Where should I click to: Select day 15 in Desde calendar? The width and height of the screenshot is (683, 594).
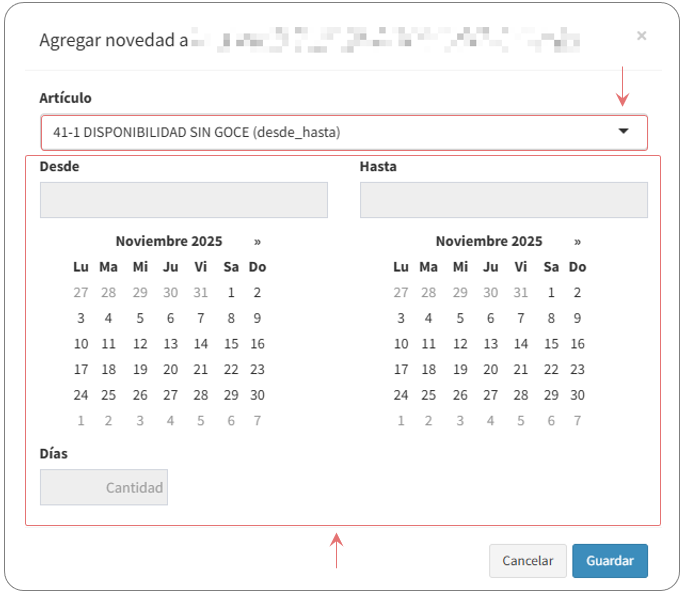[x=231, y=344]
